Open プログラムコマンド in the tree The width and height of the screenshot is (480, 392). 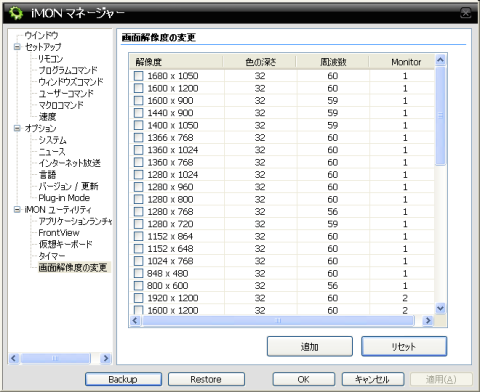coord(68,70)
